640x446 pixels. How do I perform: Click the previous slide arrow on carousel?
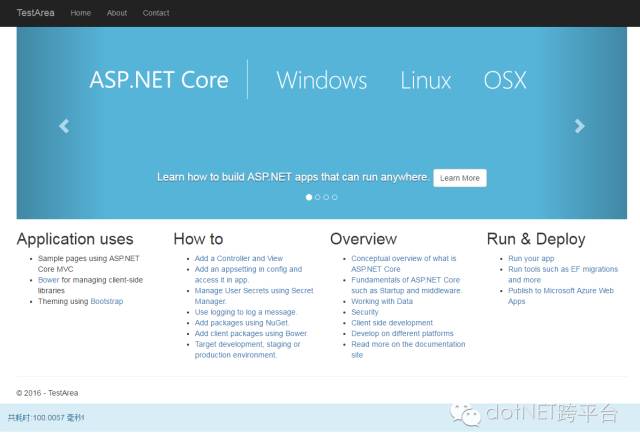[64, 126]
